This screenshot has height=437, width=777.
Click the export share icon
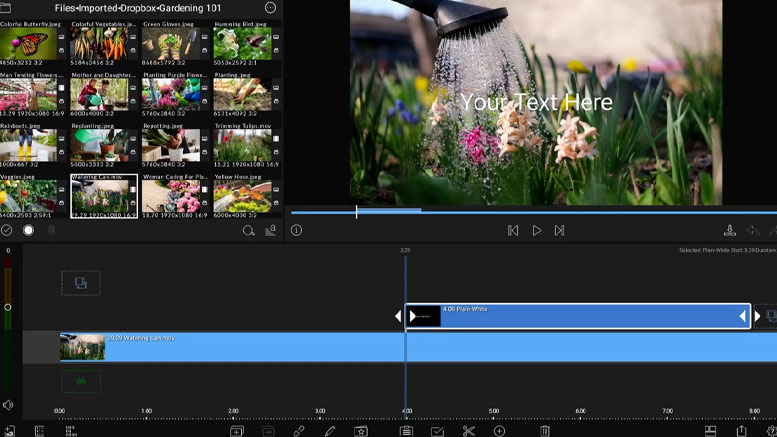[741, 431]
